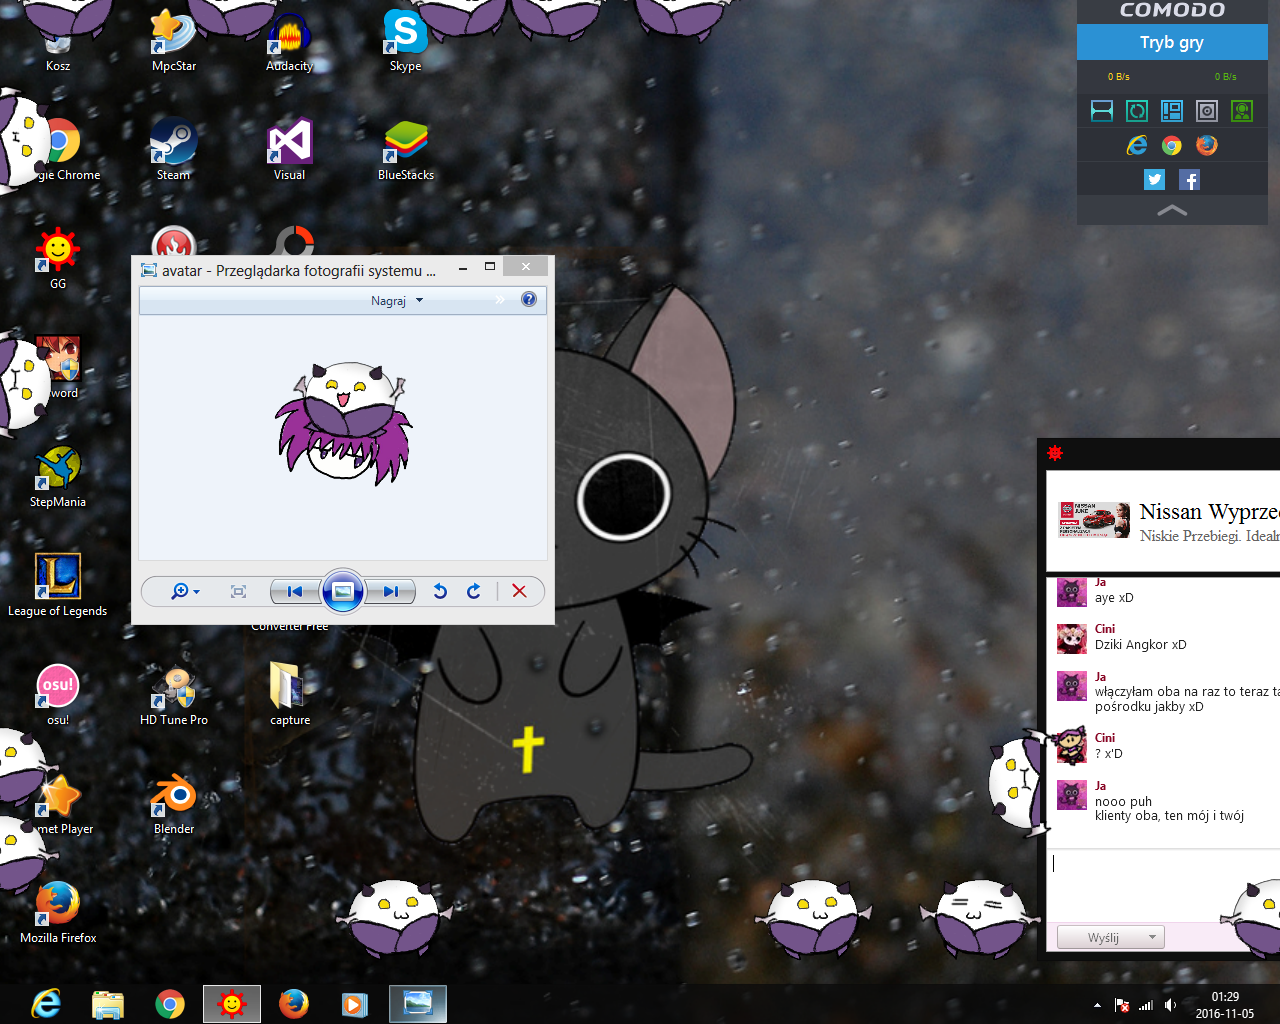The width and height of the screenshot is (1280, 1024).
Task: Rotate the photo counterclockwise in the viewer
Action: 440,591
